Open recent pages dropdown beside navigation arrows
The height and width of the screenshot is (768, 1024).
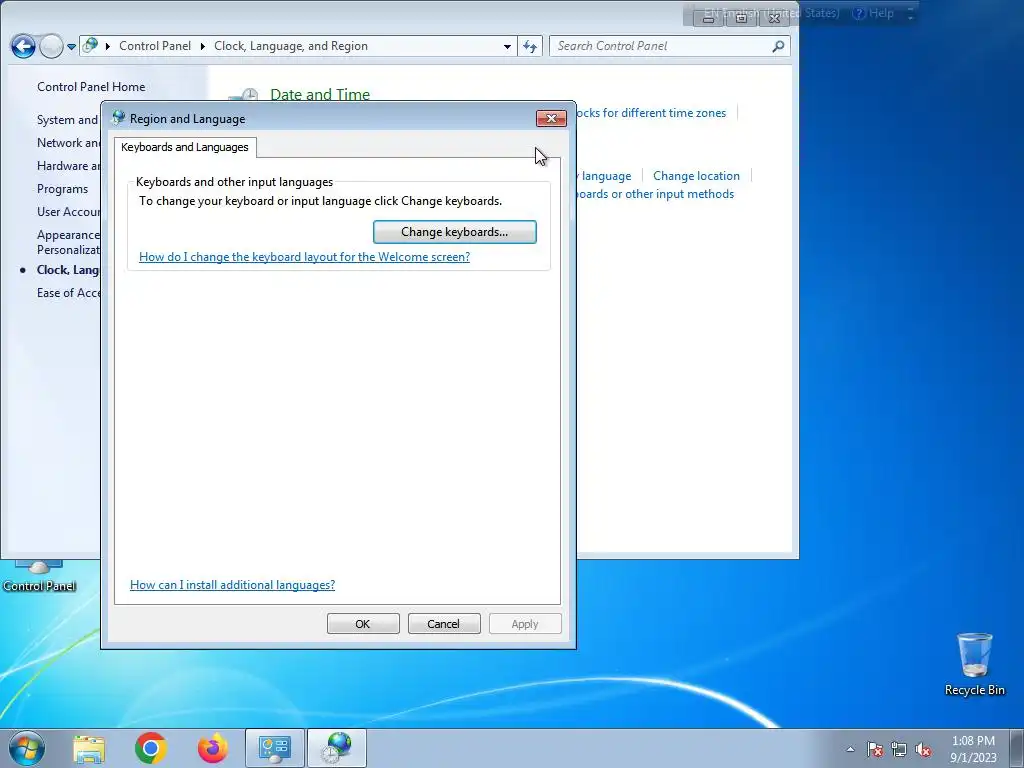(x=71, y=46)
